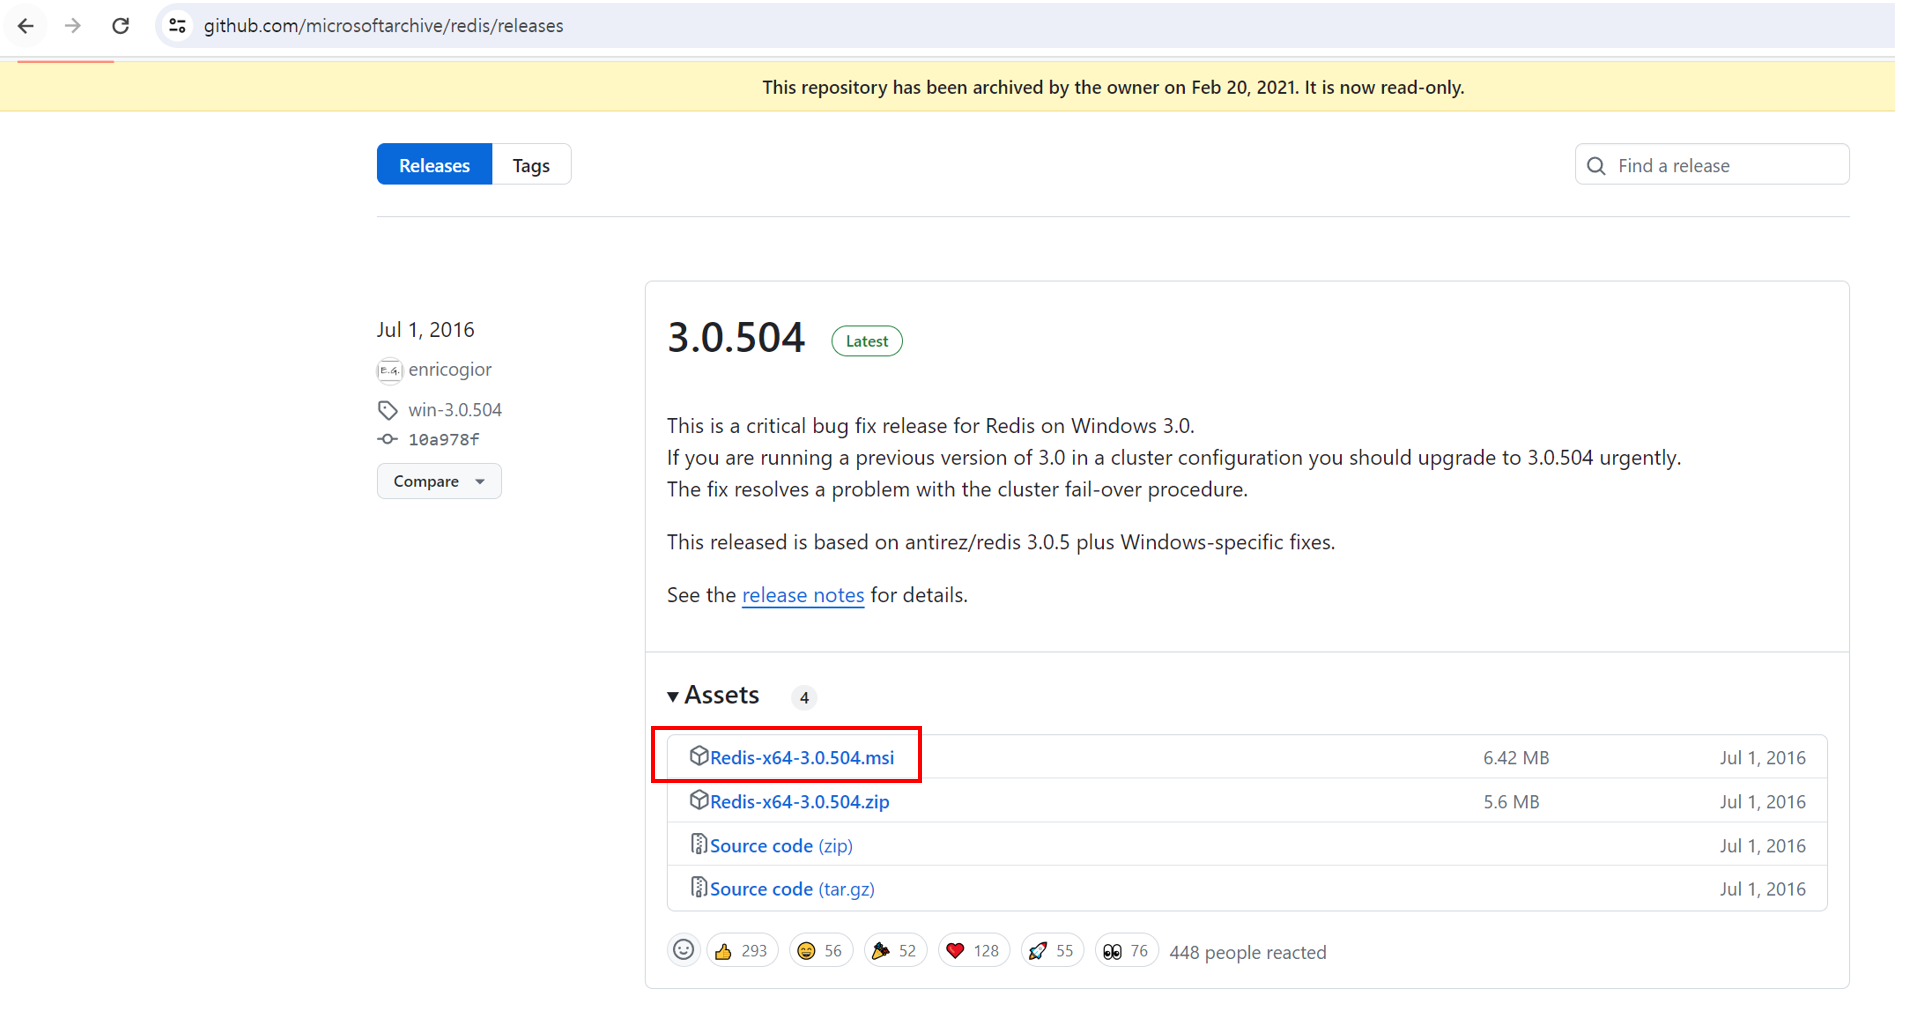Click the package icon for Redis-x64-3.0.504.msi
This screenshot has width=1909, height=1014.
(x=699, y=756)
